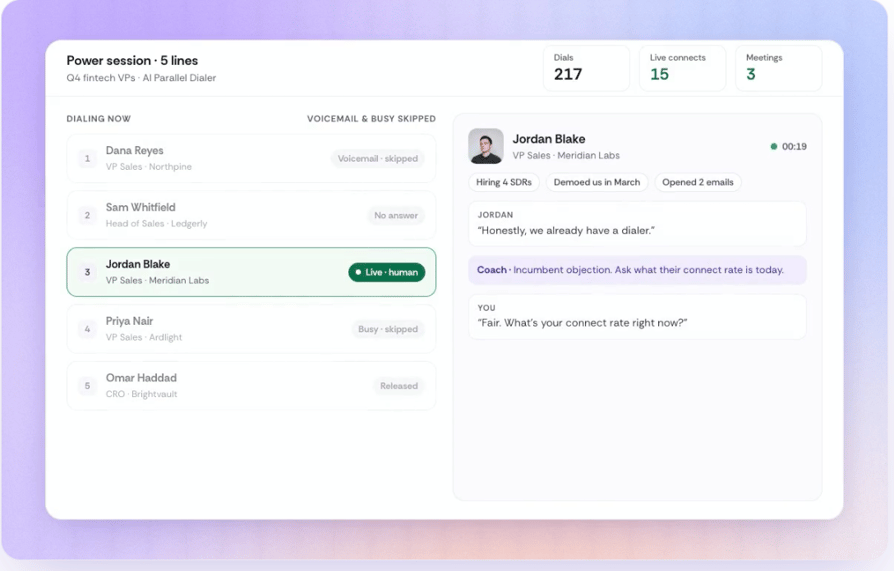Select the Omar Haddad dialing row

coord(251,386)
